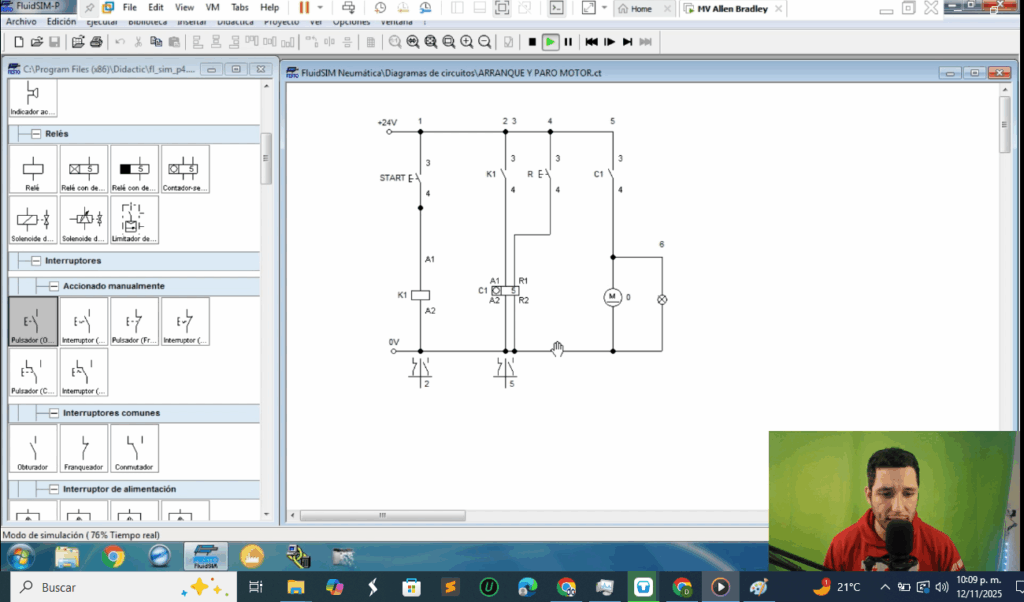
Task: Click the Print icon in the toolbar
Action: point(96,42)
